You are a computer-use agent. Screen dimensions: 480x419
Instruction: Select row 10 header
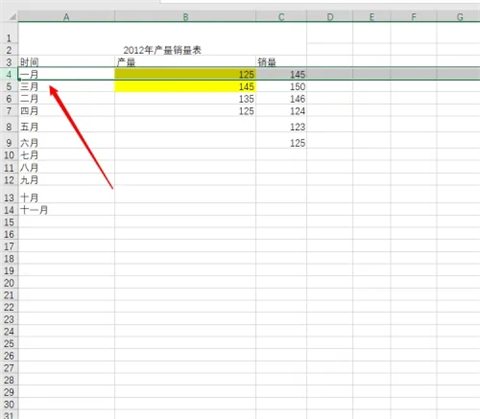(9, 155)
